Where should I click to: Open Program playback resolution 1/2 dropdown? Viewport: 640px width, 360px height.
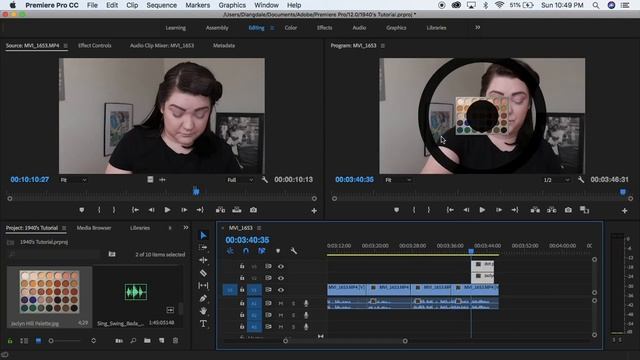(556, 180)
